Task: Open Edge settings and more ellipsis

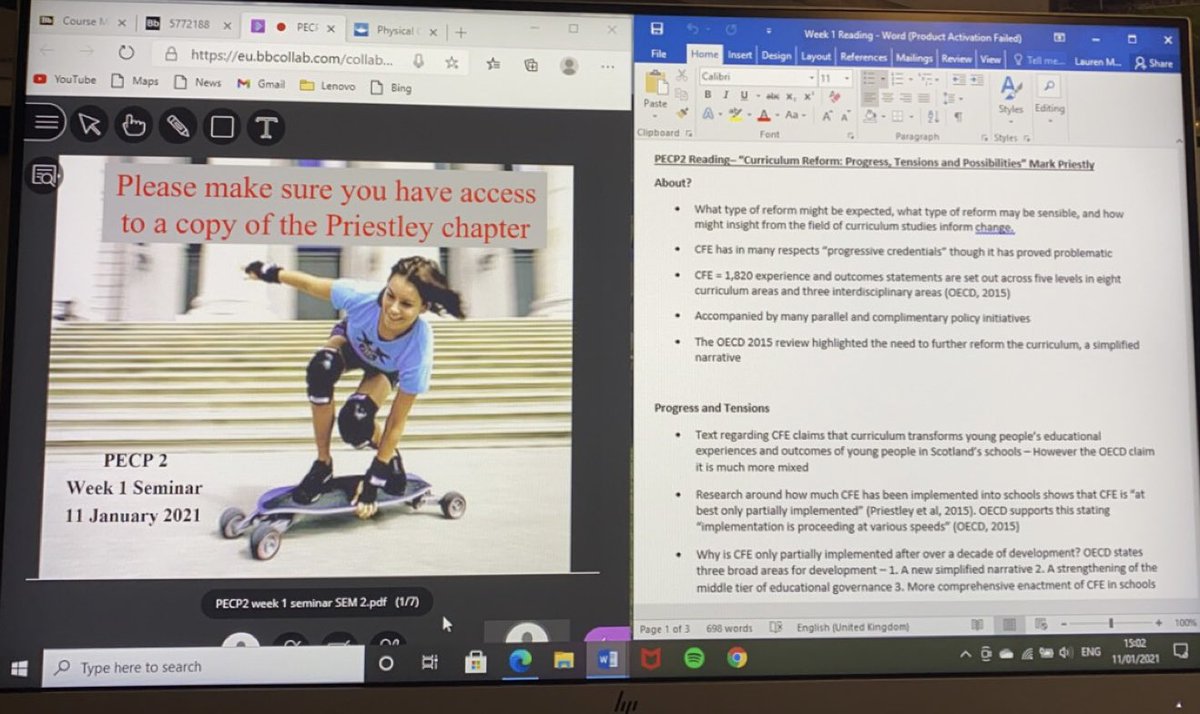Action: point(609,66)
